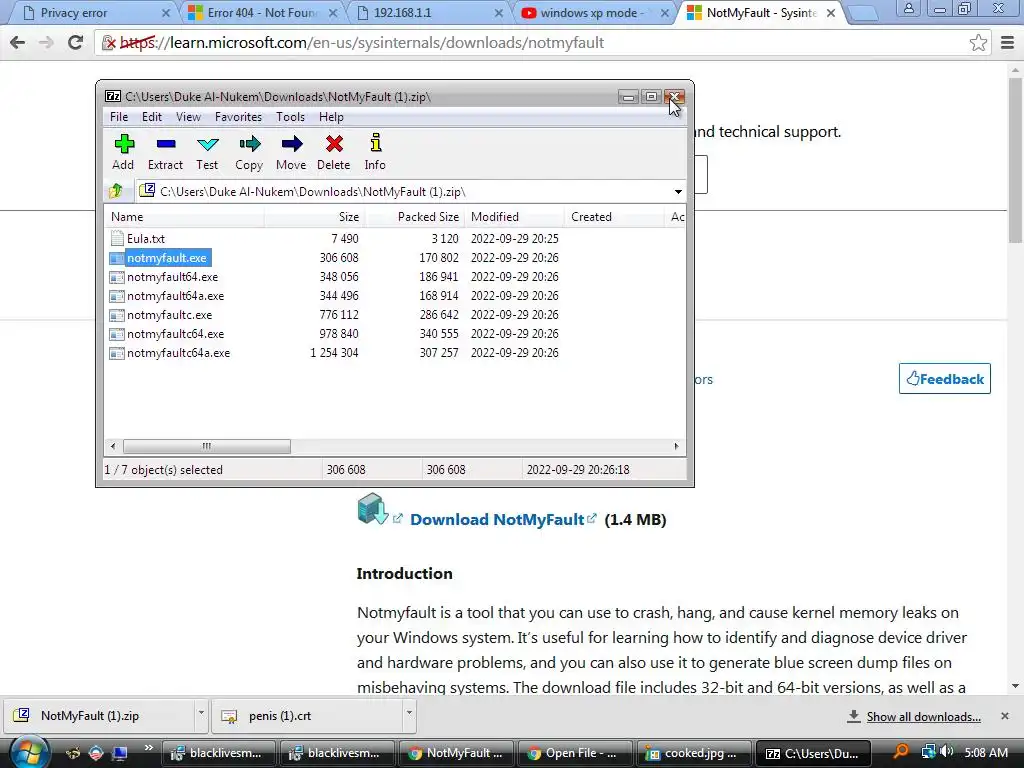Click the 7-Zip horizontal scrollbar thumb

[x=206, y=446]
